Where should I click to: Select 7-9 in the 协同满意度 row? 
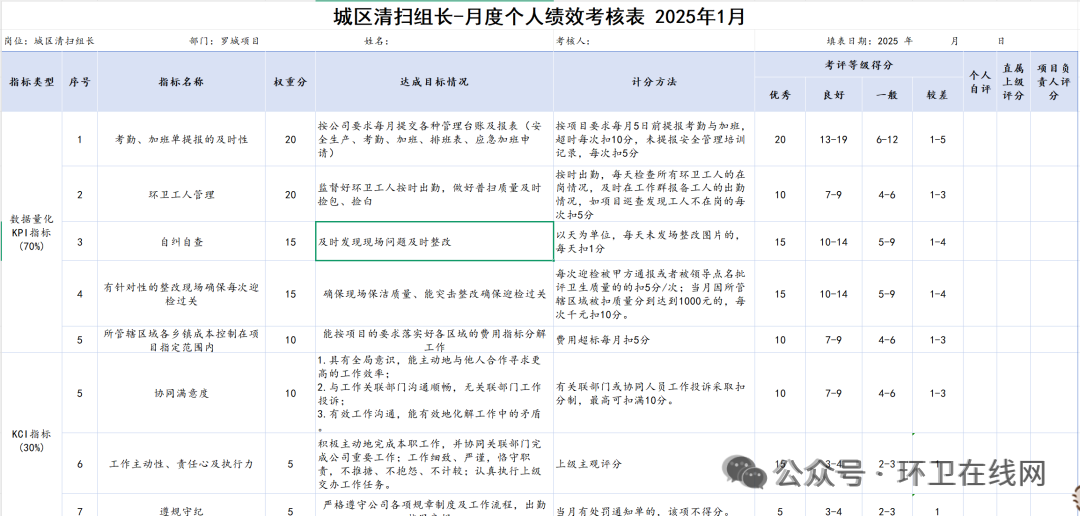click(x=833, y=393)
